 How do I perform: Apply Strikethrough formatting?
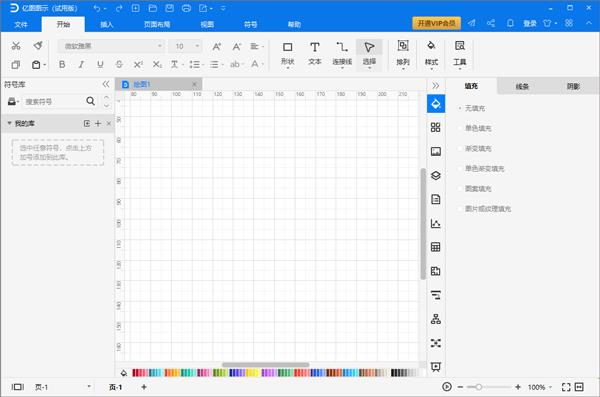[119, 64]
